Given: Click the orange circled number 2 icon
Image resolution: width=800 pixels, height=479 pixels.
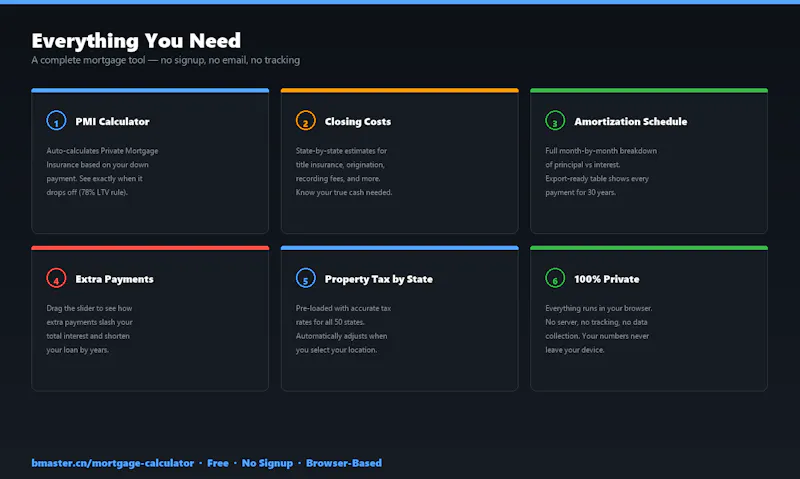Looking at the screenshot, I should click(x=306, y=121).
